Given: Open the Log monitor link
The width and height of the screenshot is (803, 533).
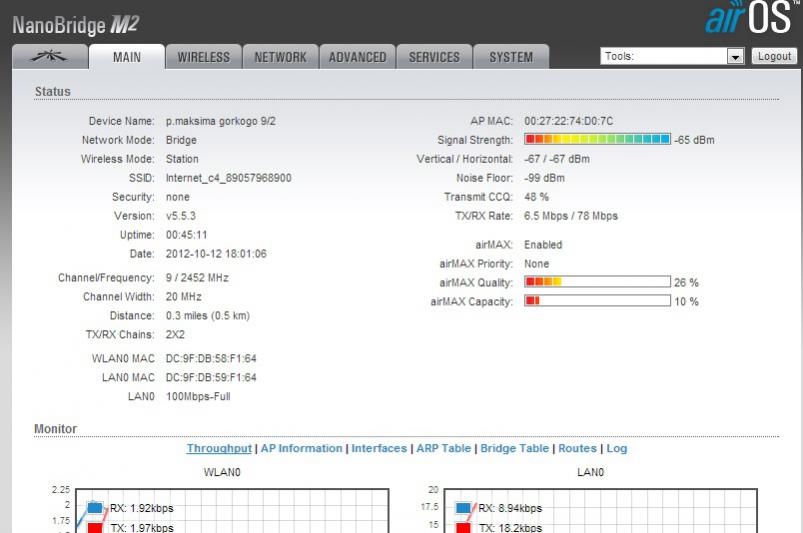Looking at the screenshot, I should pos(617,448).
